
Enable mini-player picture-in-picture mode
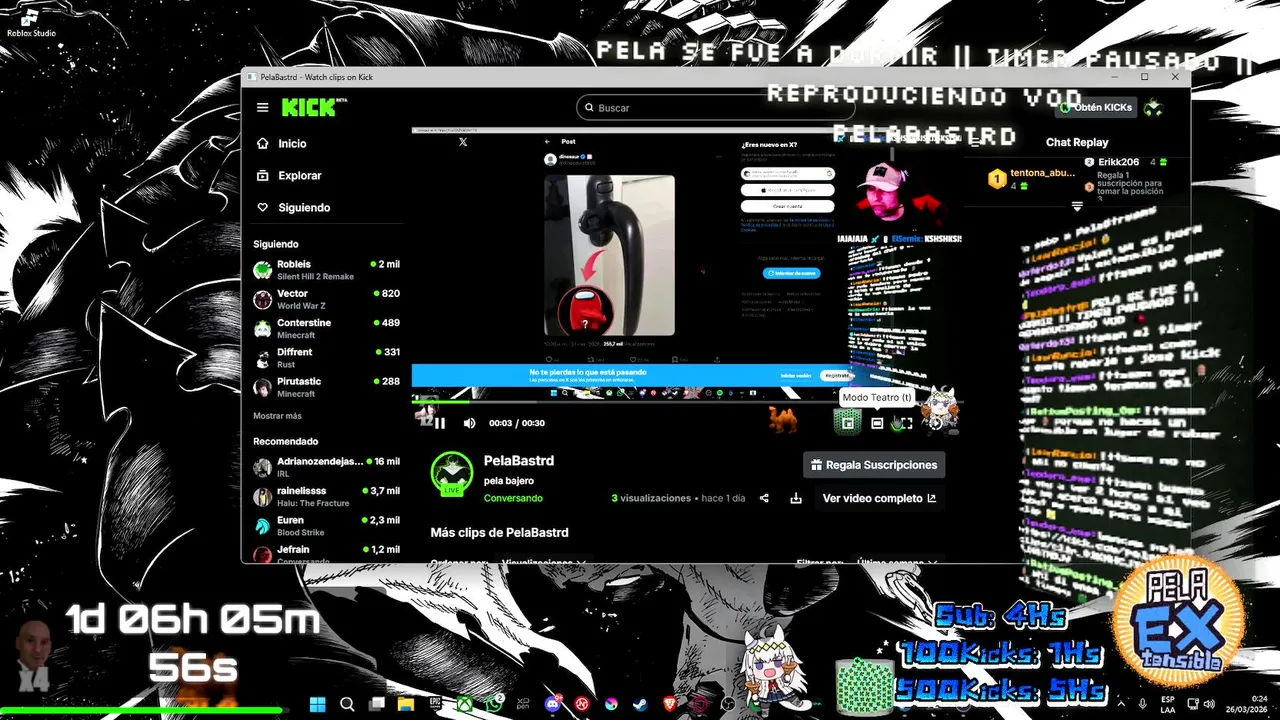[847, 423]
